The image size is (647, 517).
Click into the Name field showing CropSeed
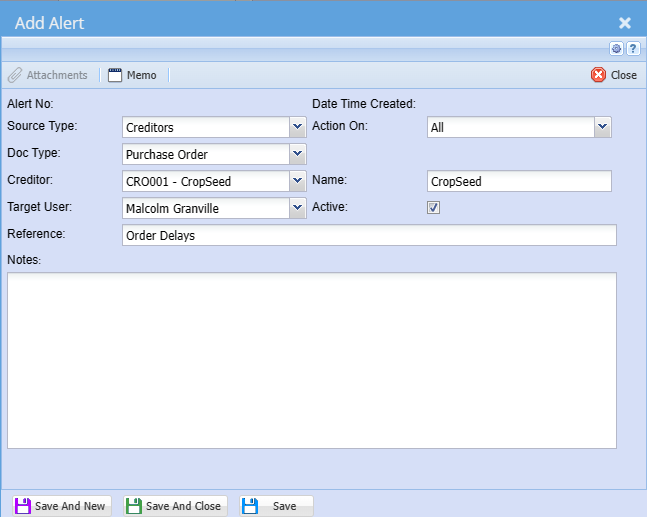(x=518, y=181)
